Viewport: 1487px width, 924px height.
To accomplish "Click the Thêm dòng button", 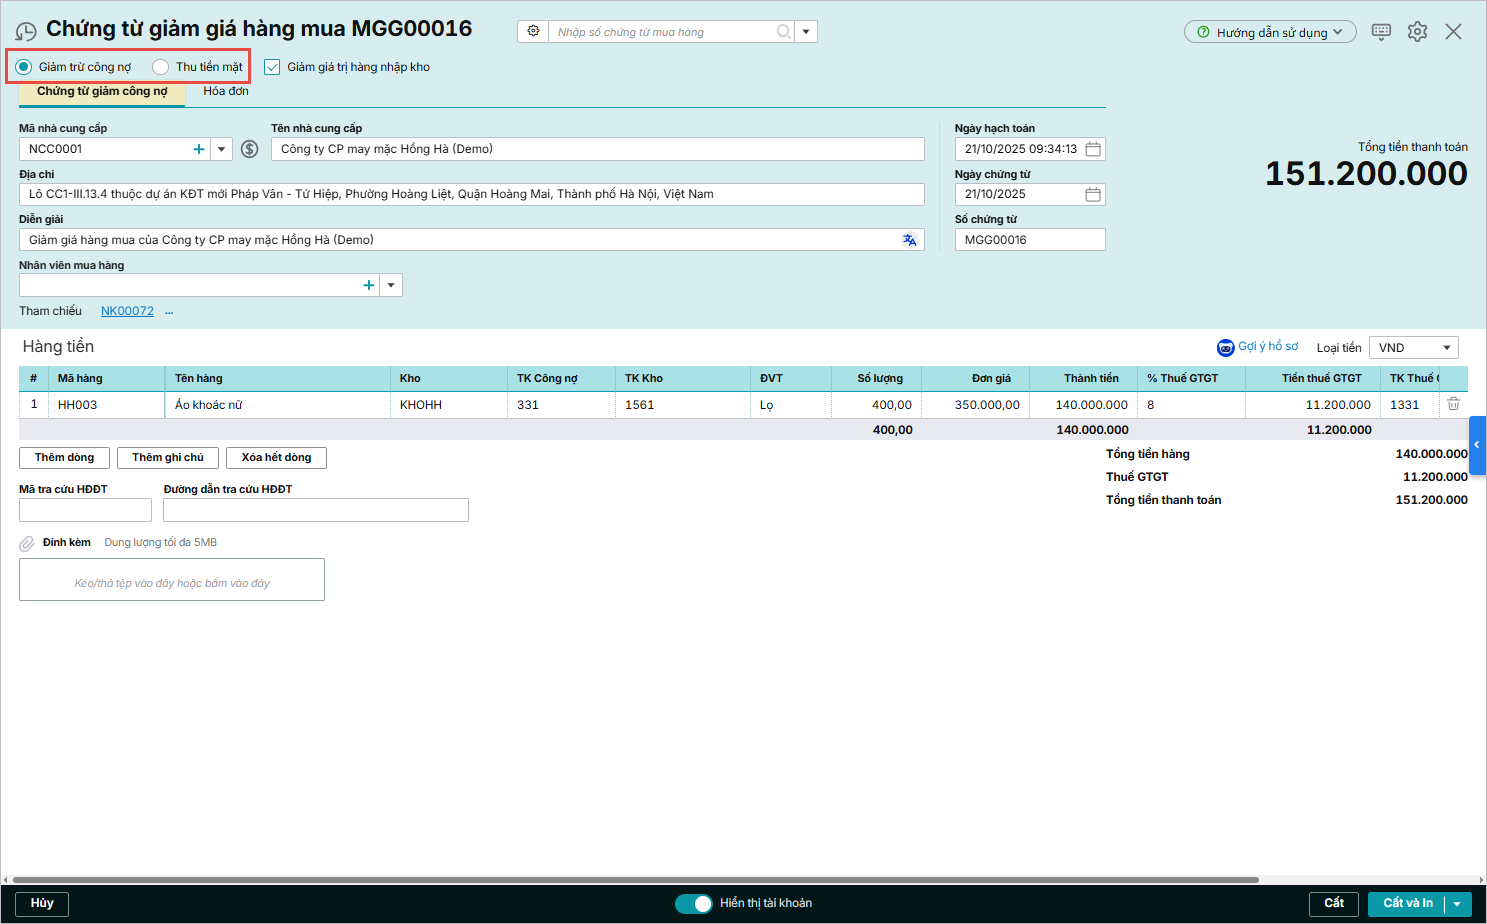I will click(x=64, y=457).
